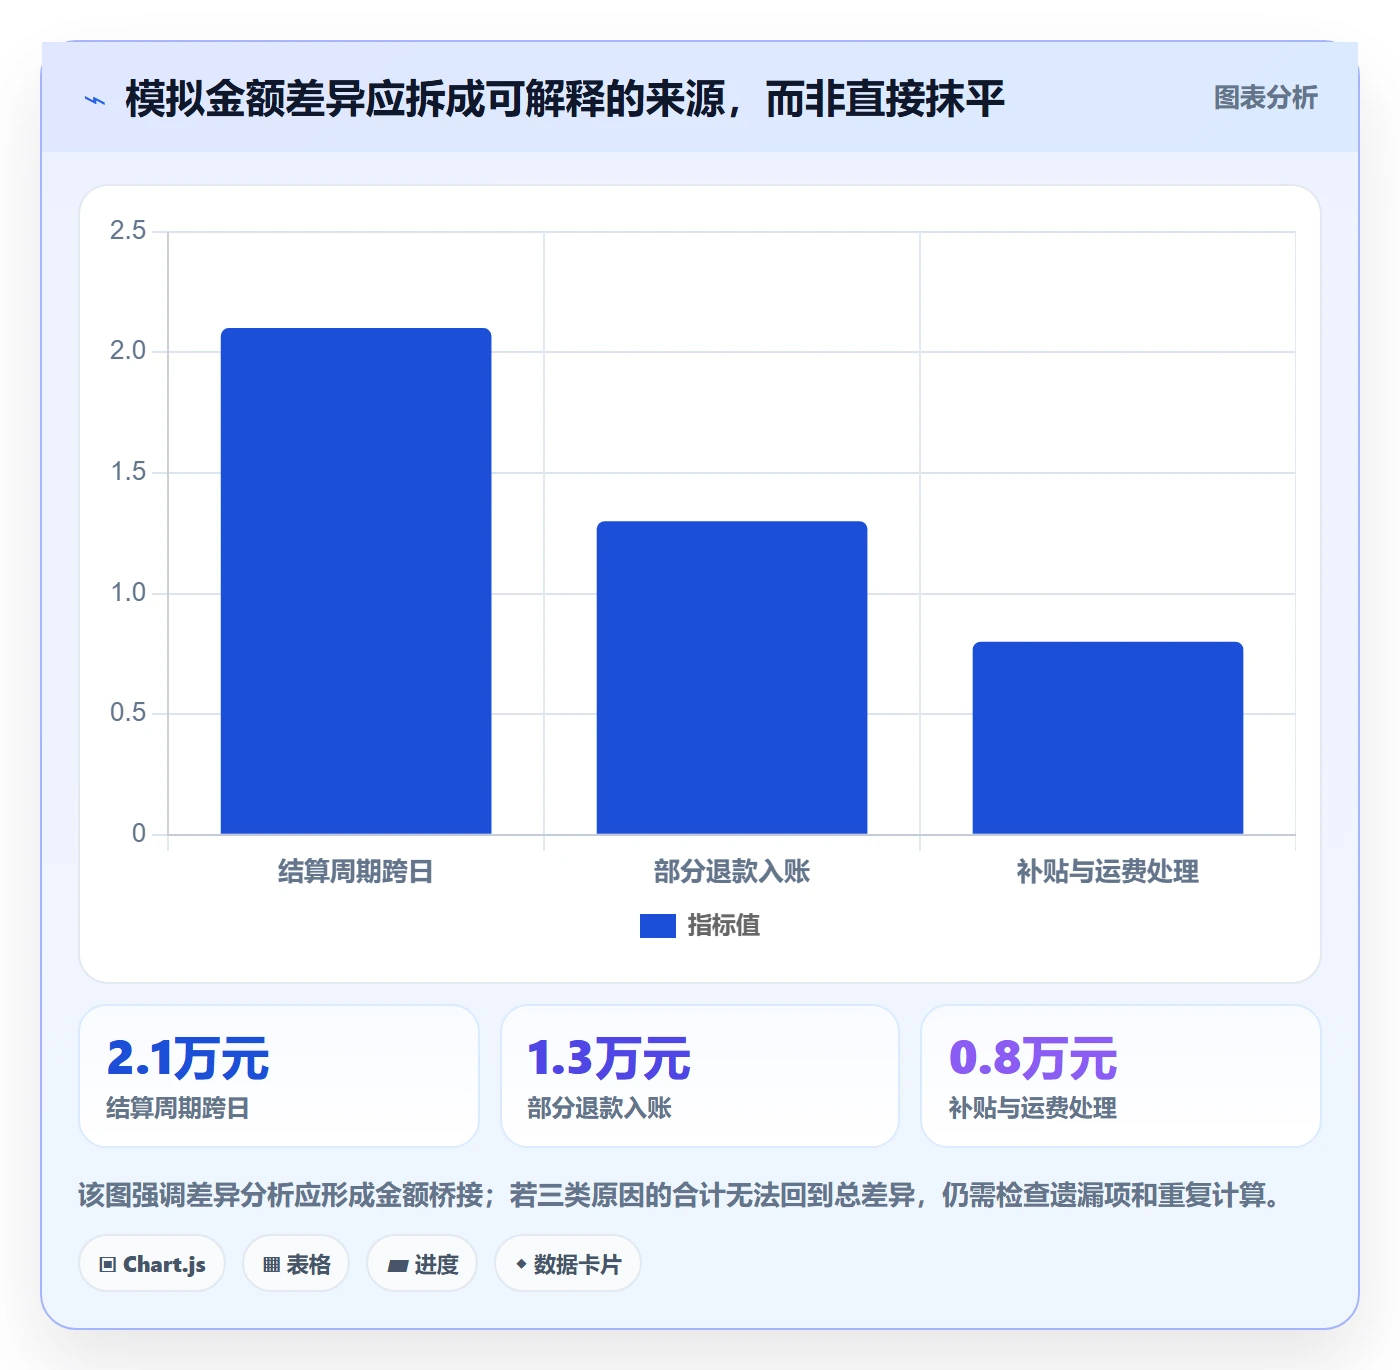Screen dimensions: 1400x1370
Task: Click the Chart.js chip square icon
Action: pyautogui.click(x=108, y=1265)
